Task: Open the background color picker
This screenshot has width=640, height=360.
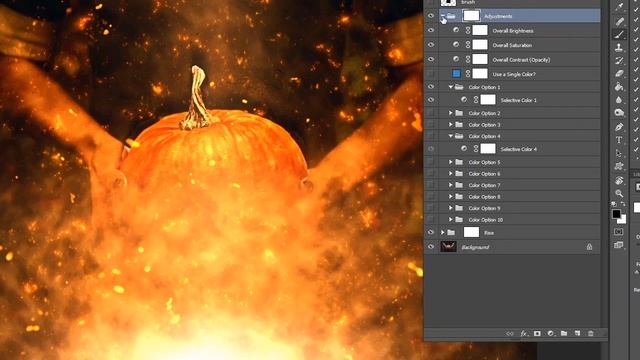Action: (x=622, y=220)
